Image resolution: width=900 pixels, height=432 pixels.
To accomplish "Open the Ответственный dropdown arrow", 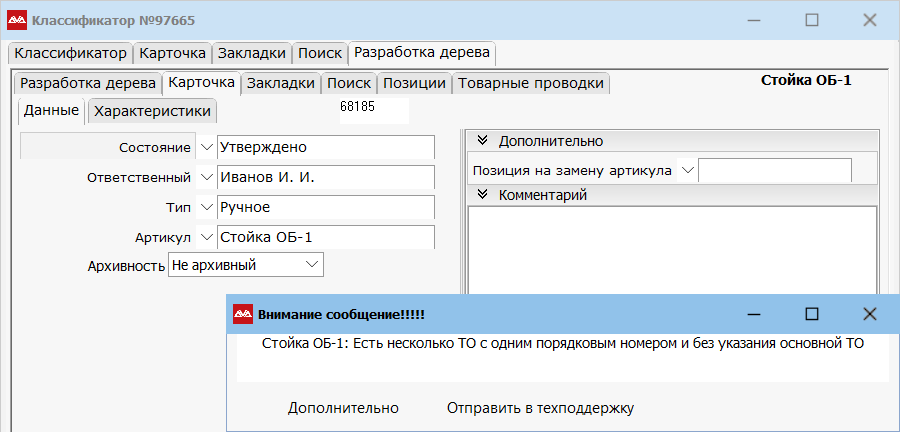I will (206, 177).
